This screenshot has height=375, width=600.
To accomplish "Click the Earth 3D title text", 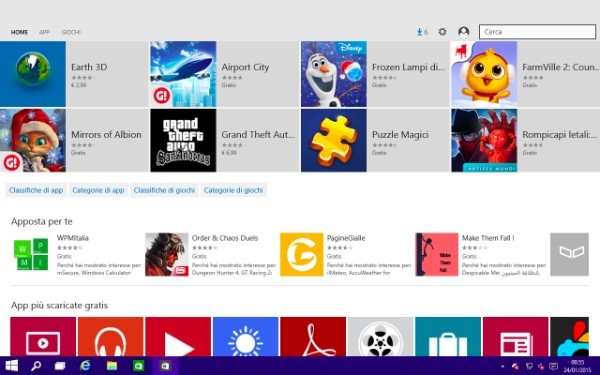I will coord(89,67).
